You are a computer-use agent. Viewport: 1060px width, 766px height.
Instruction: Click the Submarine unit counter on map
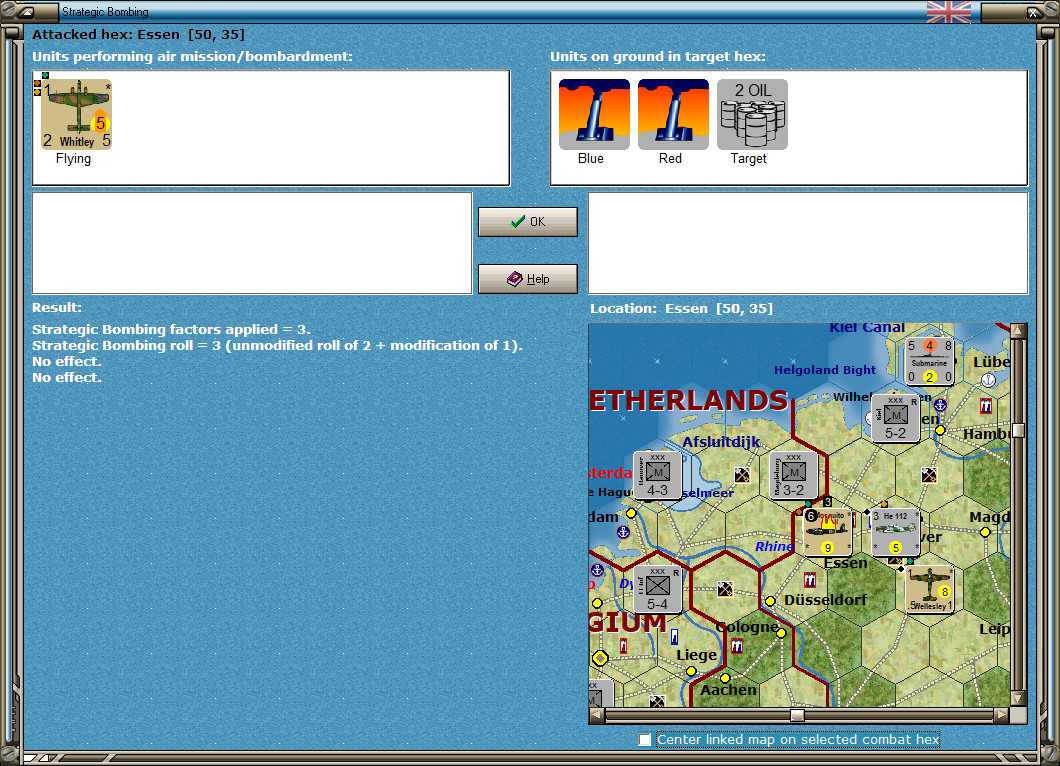coord(929,361)
